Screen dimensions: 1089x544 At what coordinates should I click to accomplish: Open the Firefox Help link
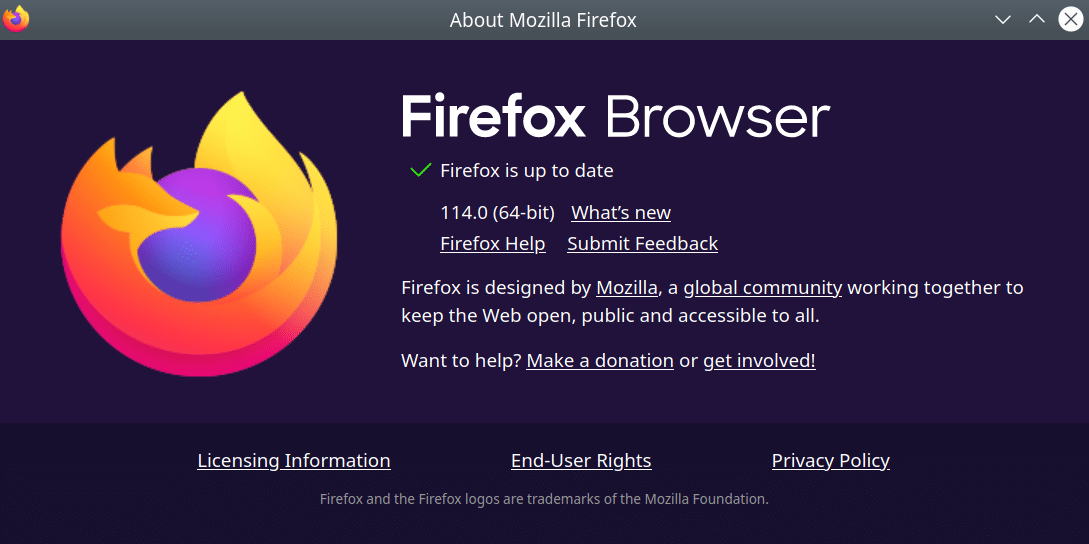(492, 244)
